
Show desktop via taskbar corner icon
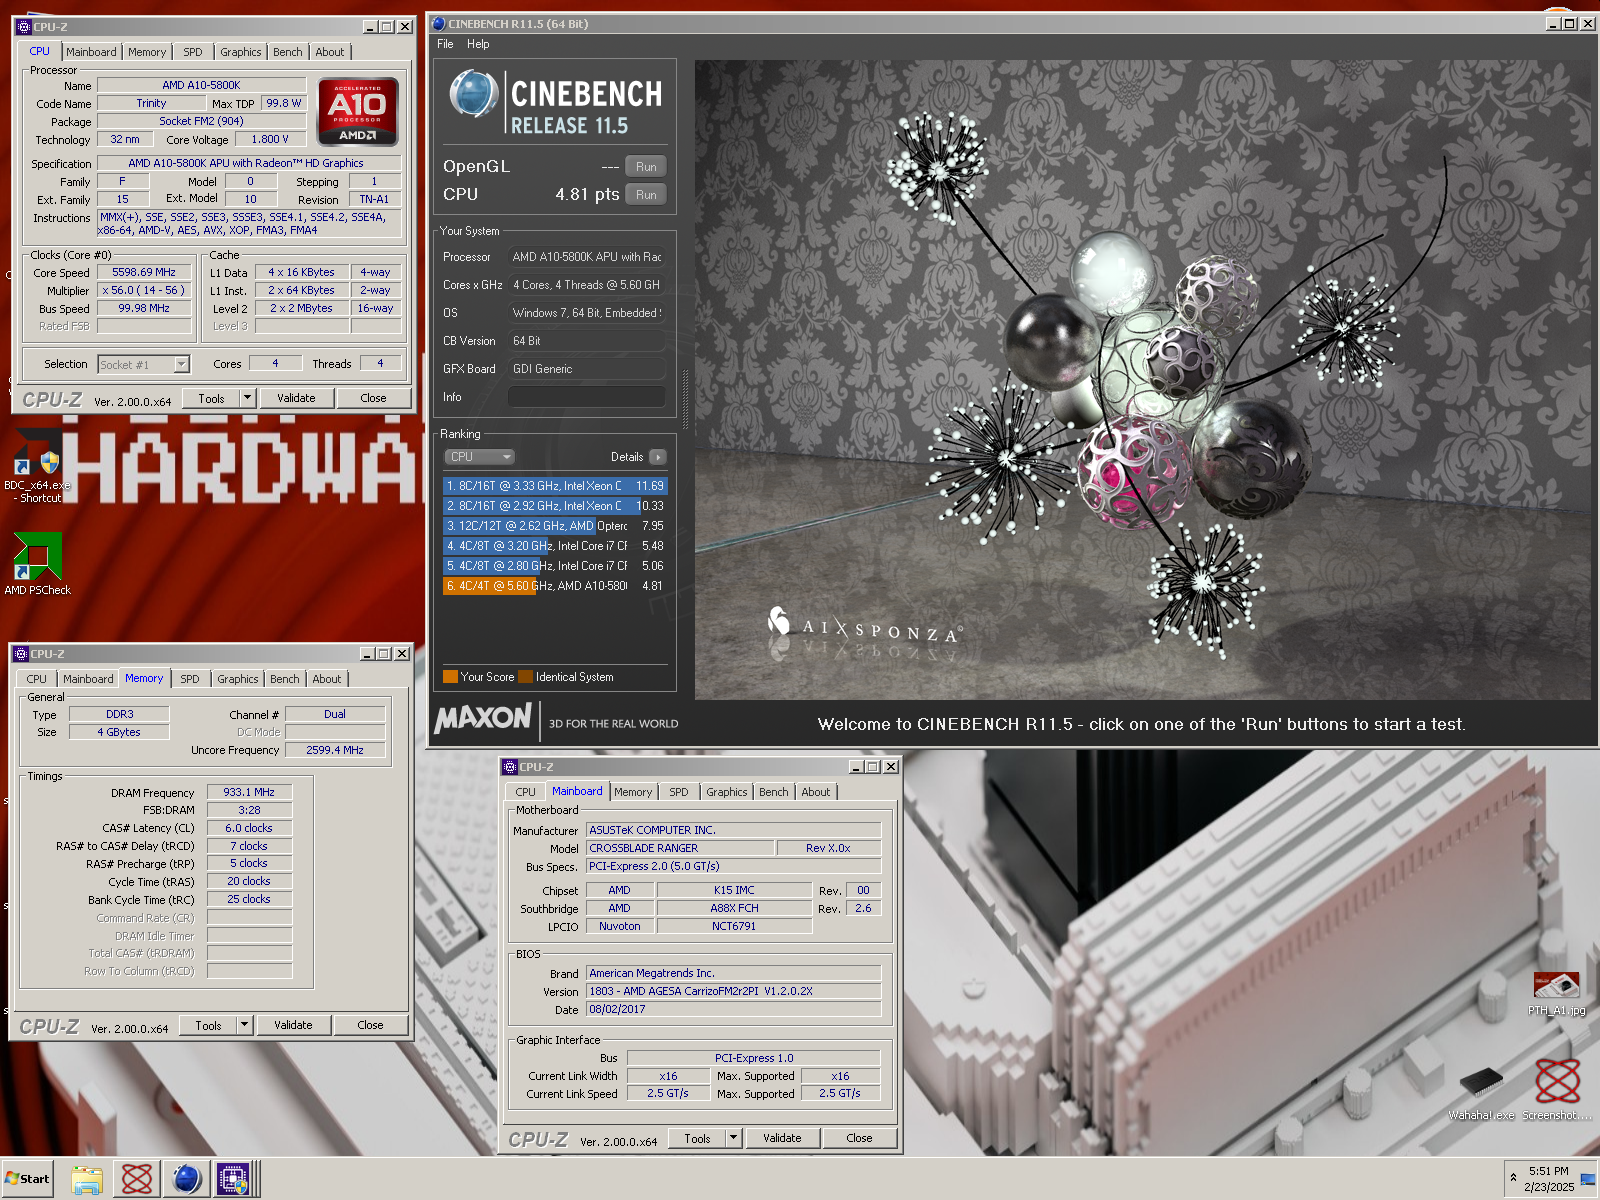[x=1589, y=1179]
